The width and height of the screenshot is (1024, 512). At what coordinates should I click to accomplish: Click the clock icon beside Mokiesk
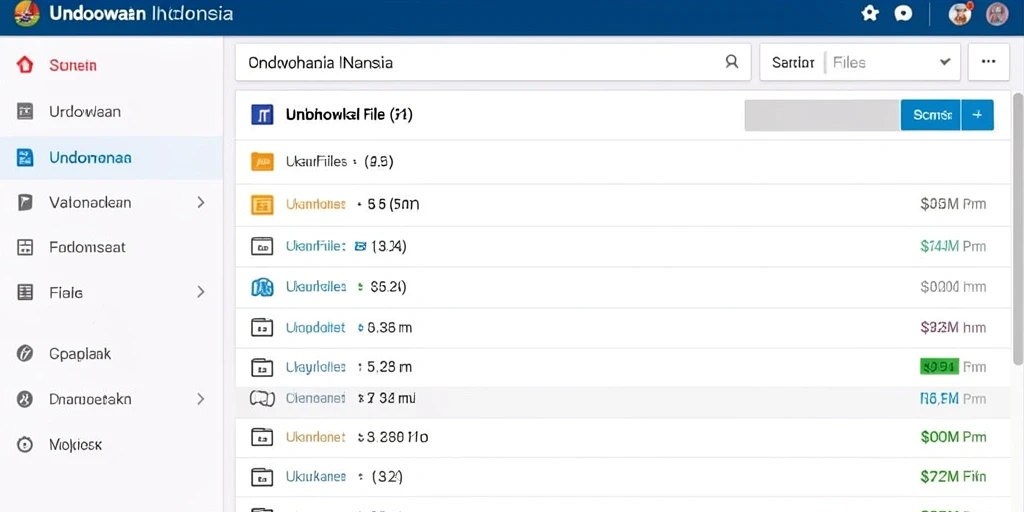pos(25,445)
